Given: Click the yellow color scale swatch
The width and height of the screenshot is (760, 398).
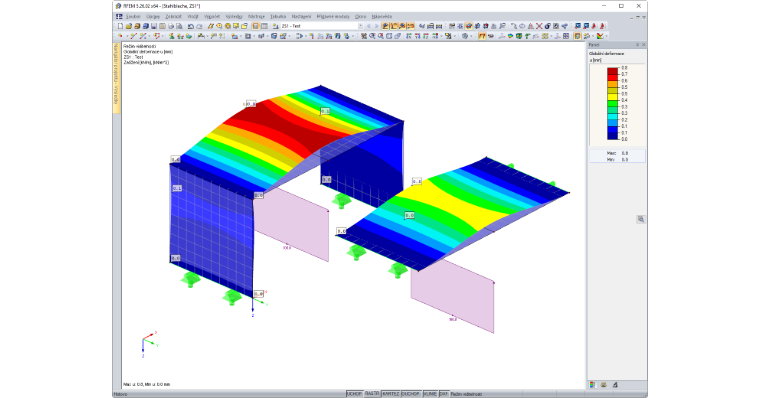Looking at the screenshot, I should pos(613,97).
